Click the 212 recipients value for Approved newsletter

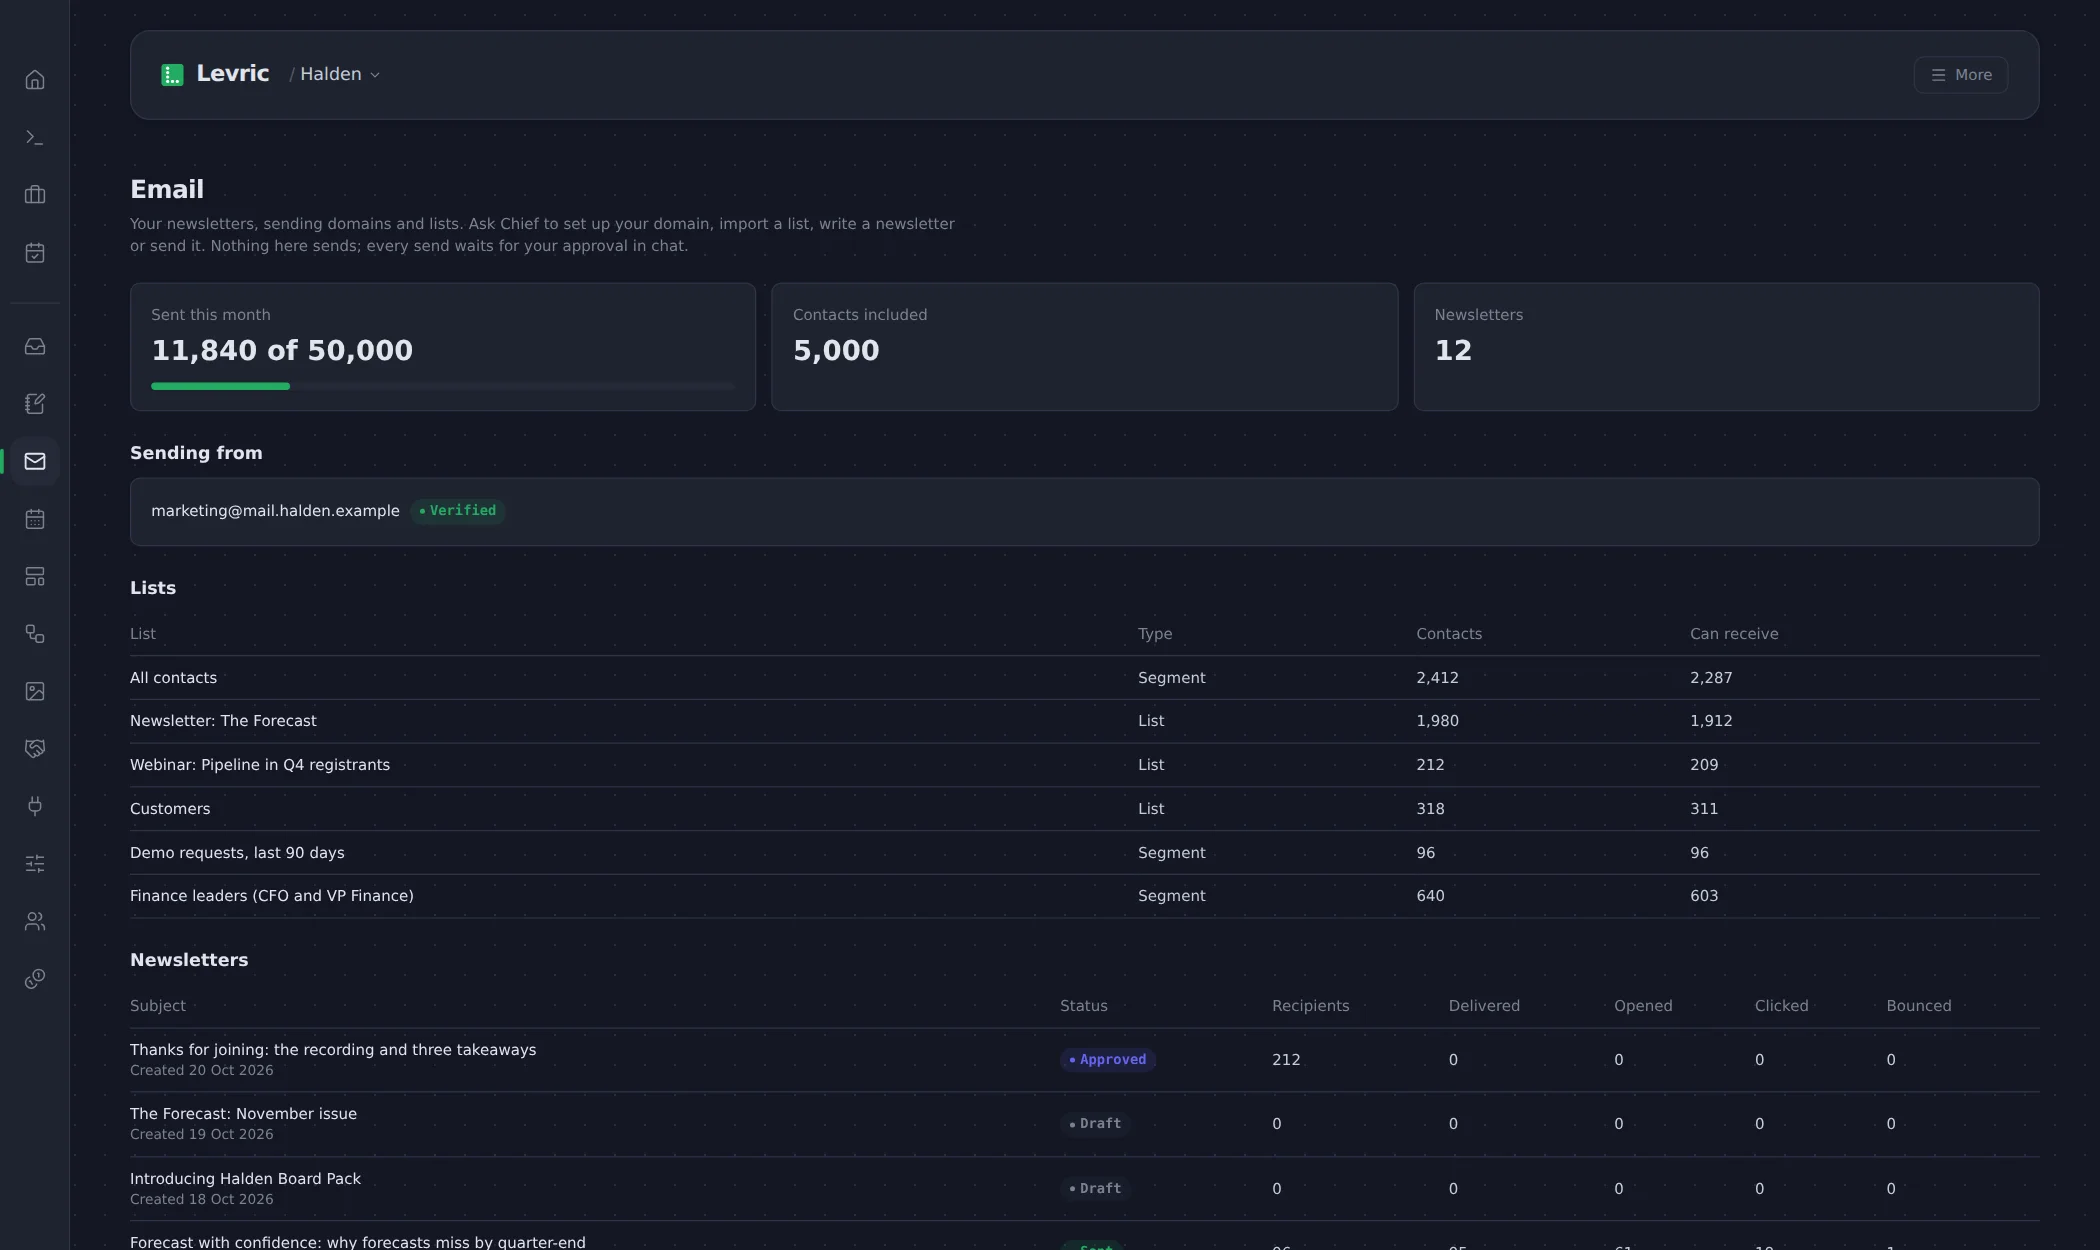tap(1286, 1060)
